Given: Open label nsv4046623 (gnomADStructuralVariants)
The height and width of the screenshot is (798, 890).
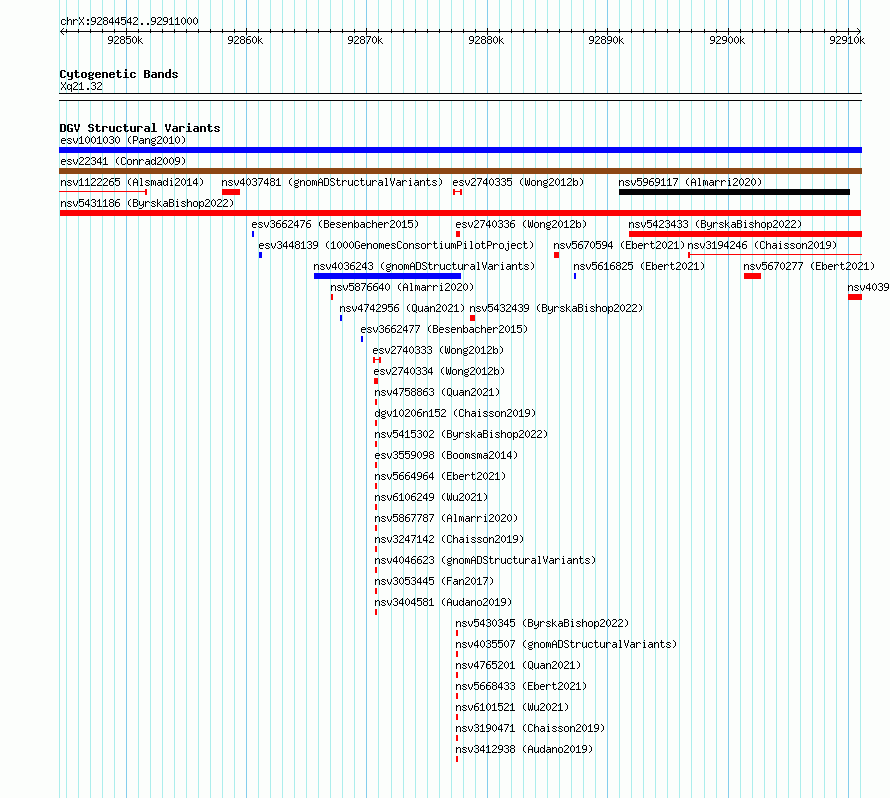Looking at the screenshot, I should [485, 560].
